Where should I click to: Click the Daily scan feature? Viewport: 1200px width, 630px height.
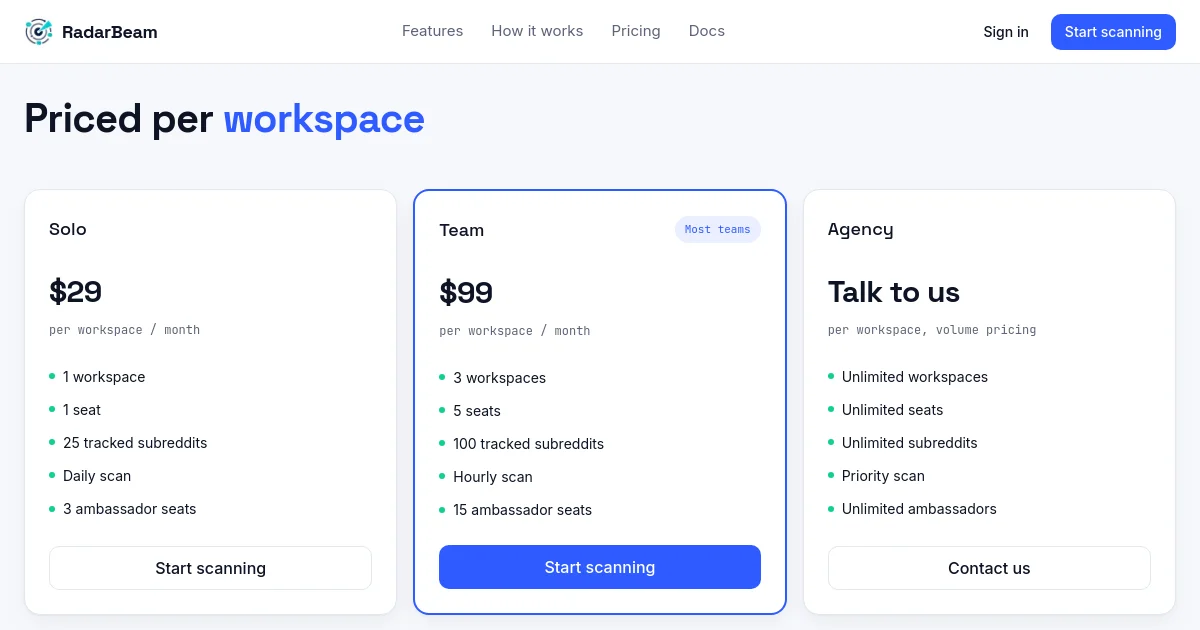click(97, 476)
